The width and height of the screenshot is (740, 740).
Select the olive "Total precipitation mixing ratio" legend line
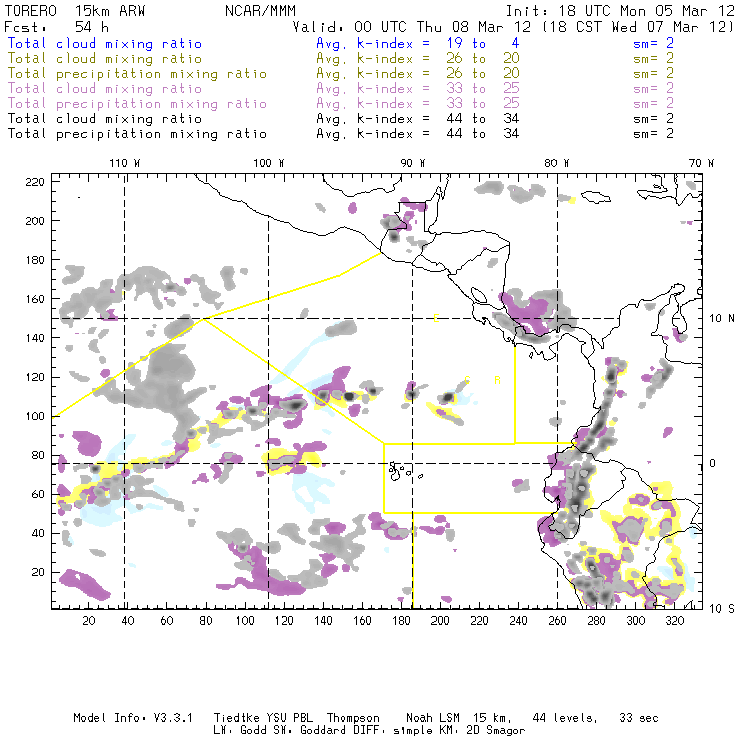137,74
